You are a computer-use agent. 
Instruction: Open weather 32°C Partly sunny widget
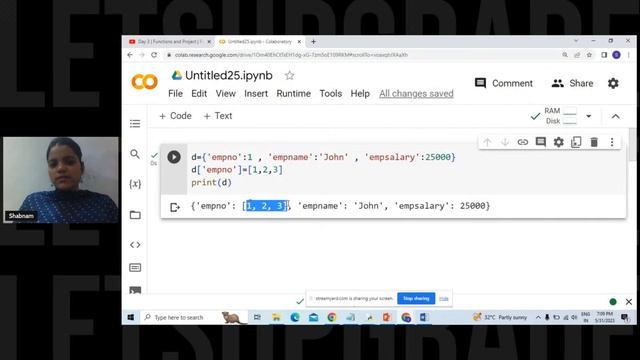click(x=500, y=317)
